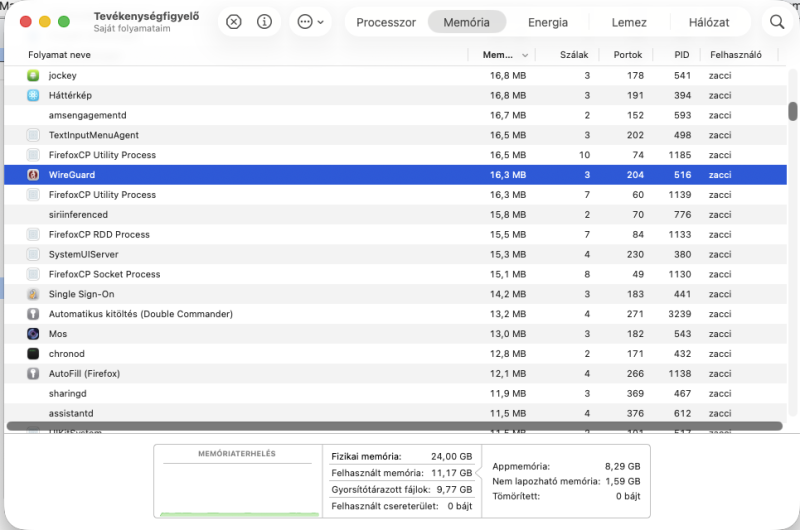Click the vertical scrollbar thumb
The height and width of the screenshot is (530, 800).
pyautogui.click(x=793, y=111)
